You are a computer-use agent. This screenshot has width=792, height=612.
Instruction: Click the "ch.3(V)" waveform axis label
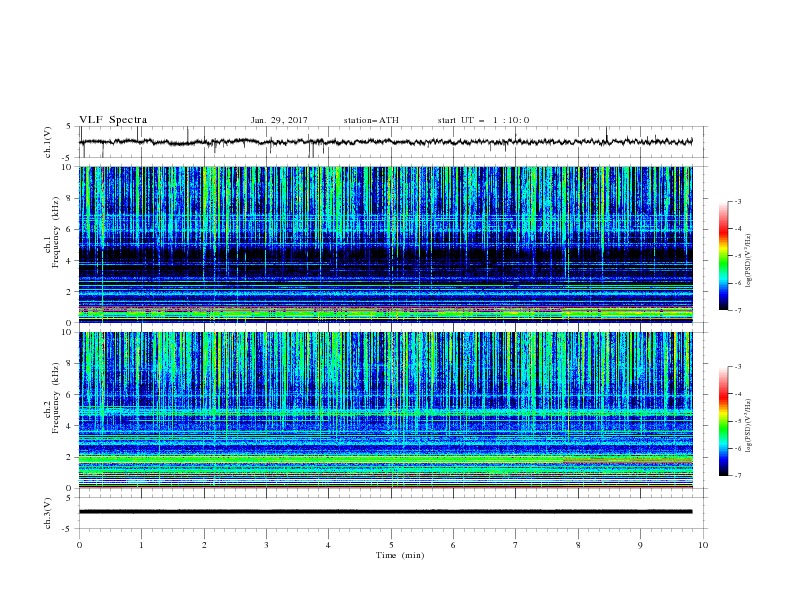coord(48,513)
